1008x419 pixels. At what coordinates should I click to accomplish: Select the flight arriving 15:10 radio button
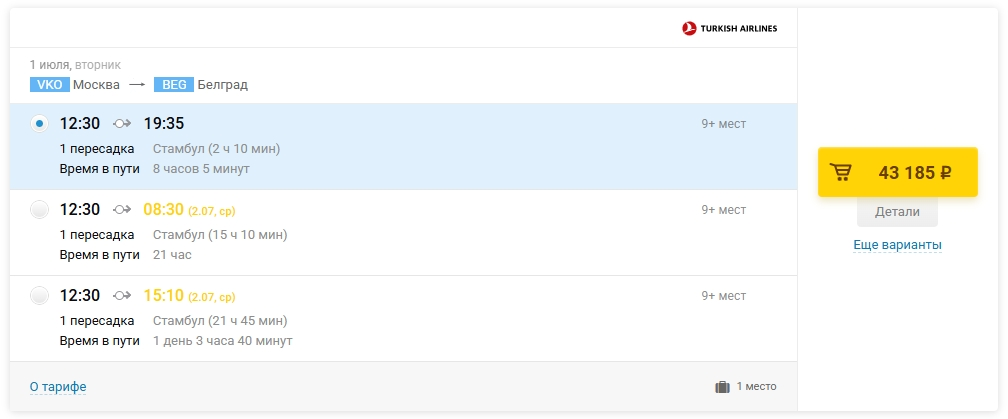click(39, 296)
